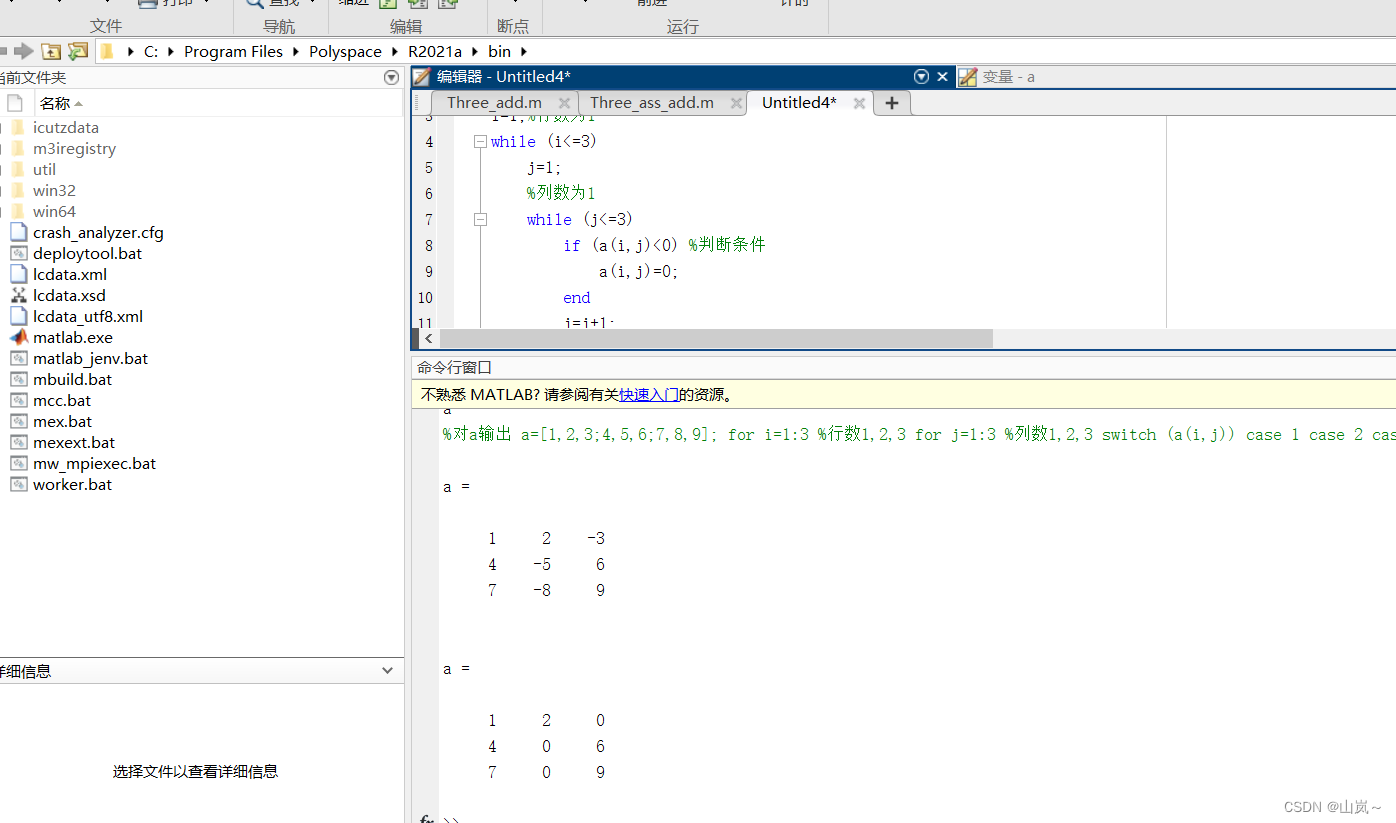Expand the path dropdown after bin
Screen dimensions: 1396x823
(523, 51)
